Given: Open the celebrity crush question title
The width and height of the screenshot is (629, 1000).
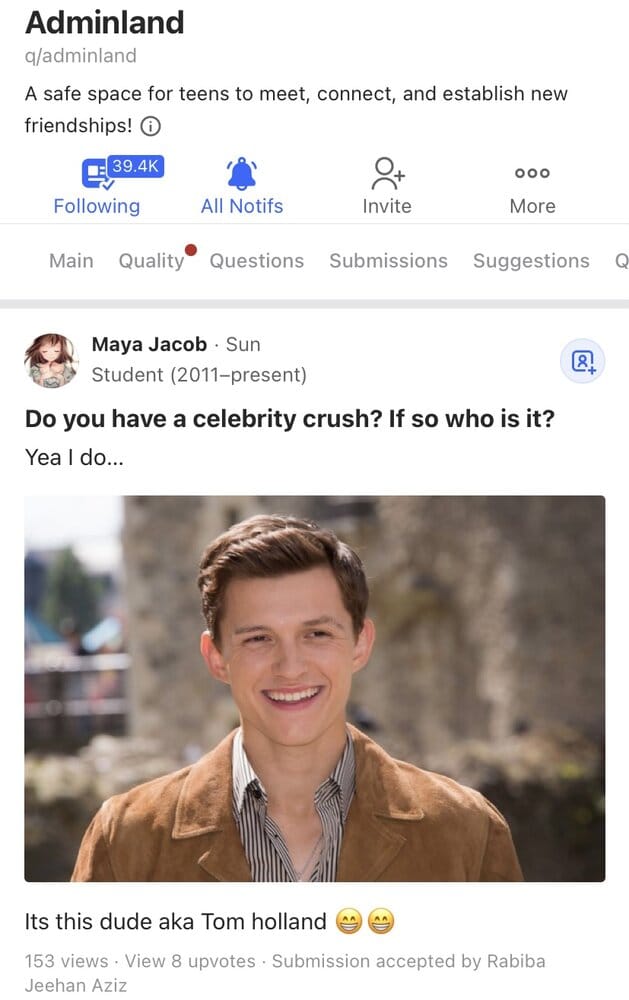Looking at the screenshot, I should 290,419.
